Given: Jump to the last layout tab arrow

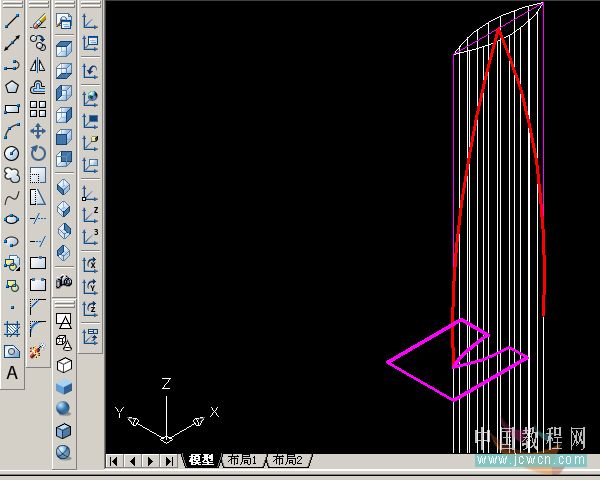Looking at the screenshot, I should 169,461.
